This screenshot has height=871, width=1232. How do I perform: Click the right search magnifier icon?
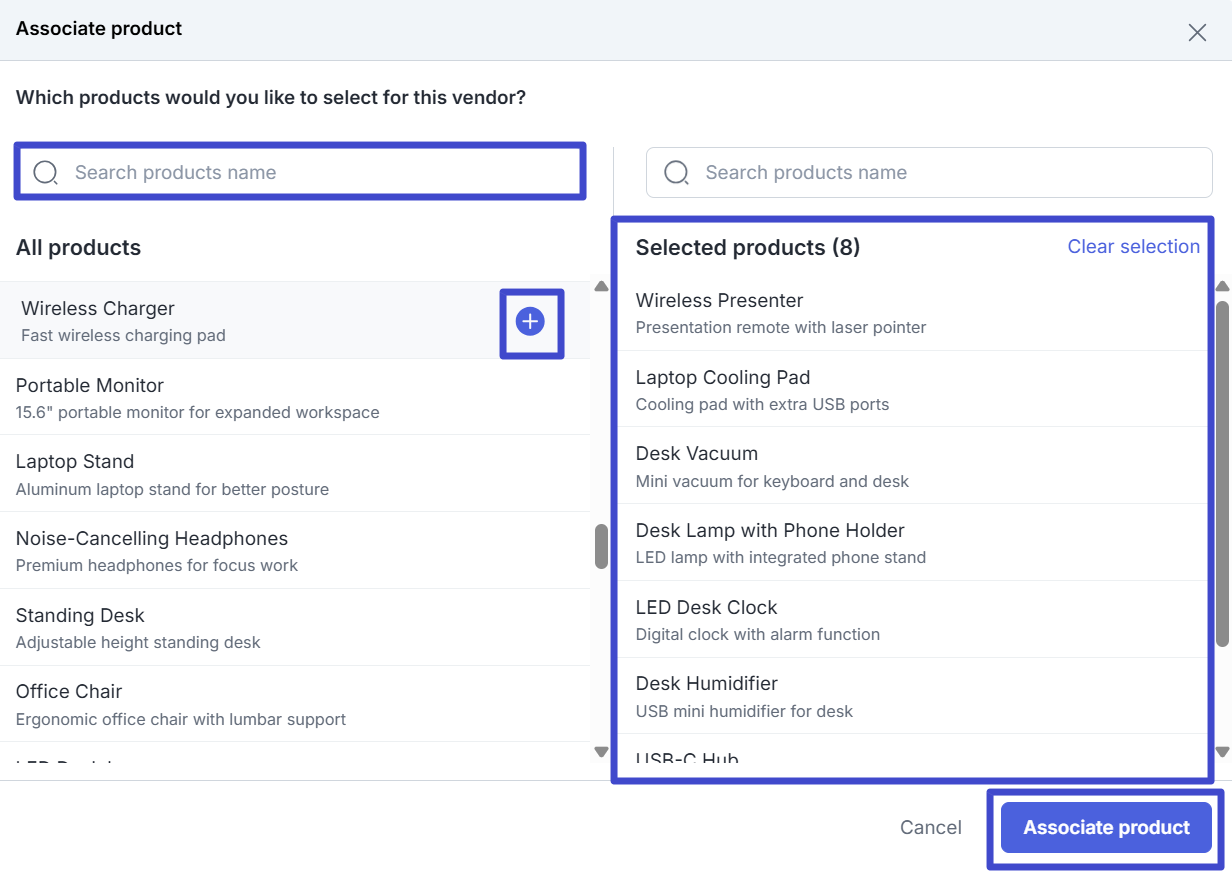click(x=677, y=173)
